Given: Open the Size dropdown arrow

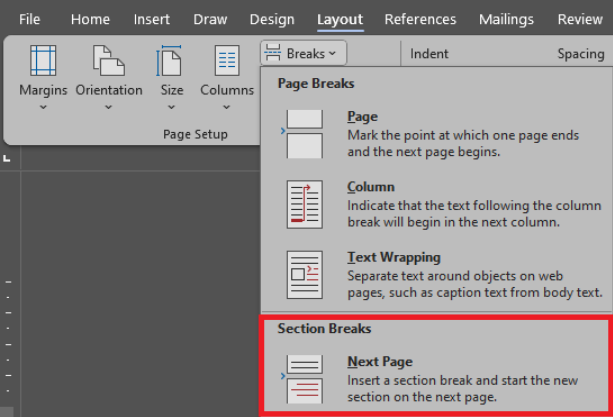Looking at the screenshot, I should coord(172,107).
